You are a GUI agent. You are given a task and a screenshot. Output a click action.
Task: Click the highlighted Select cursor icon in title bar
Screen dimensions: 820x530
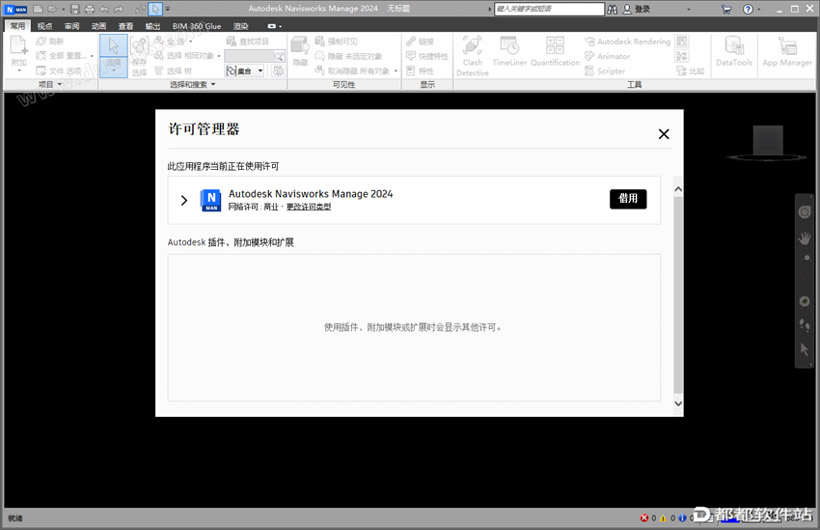tap(155, 9)
